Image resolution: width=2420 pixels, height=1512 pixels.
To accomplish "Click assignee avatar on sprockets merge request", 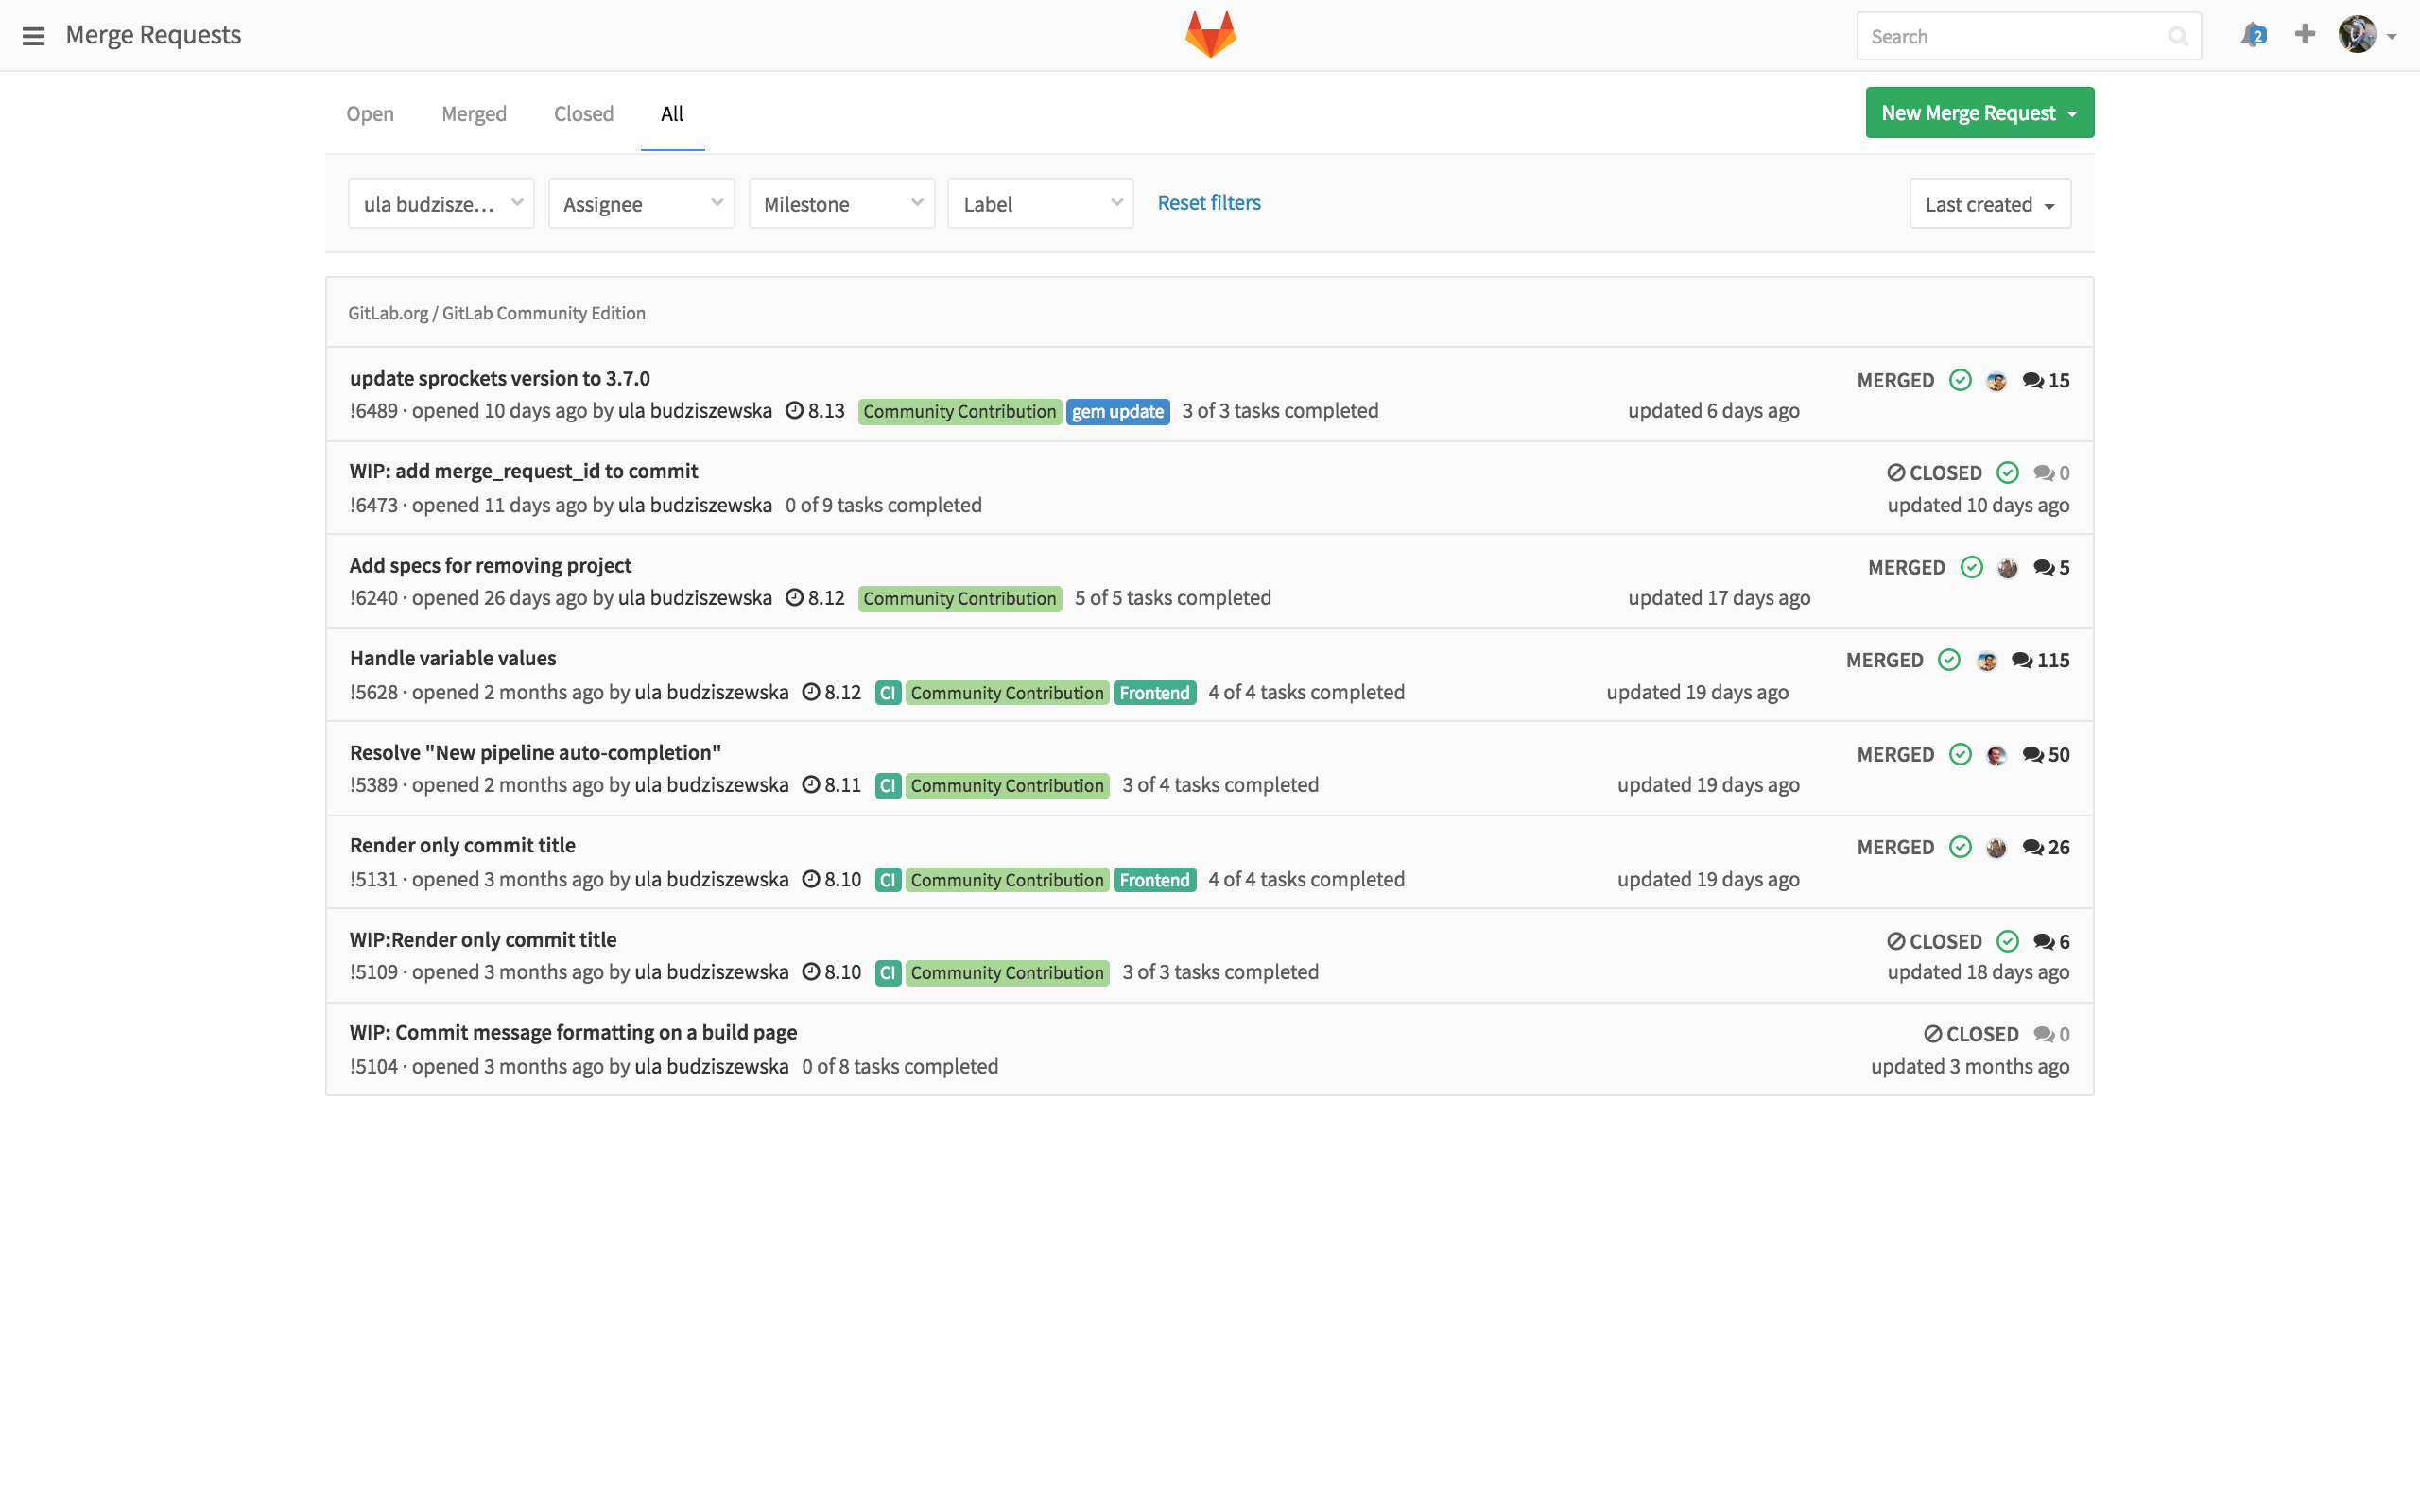I will point(1996,381).
